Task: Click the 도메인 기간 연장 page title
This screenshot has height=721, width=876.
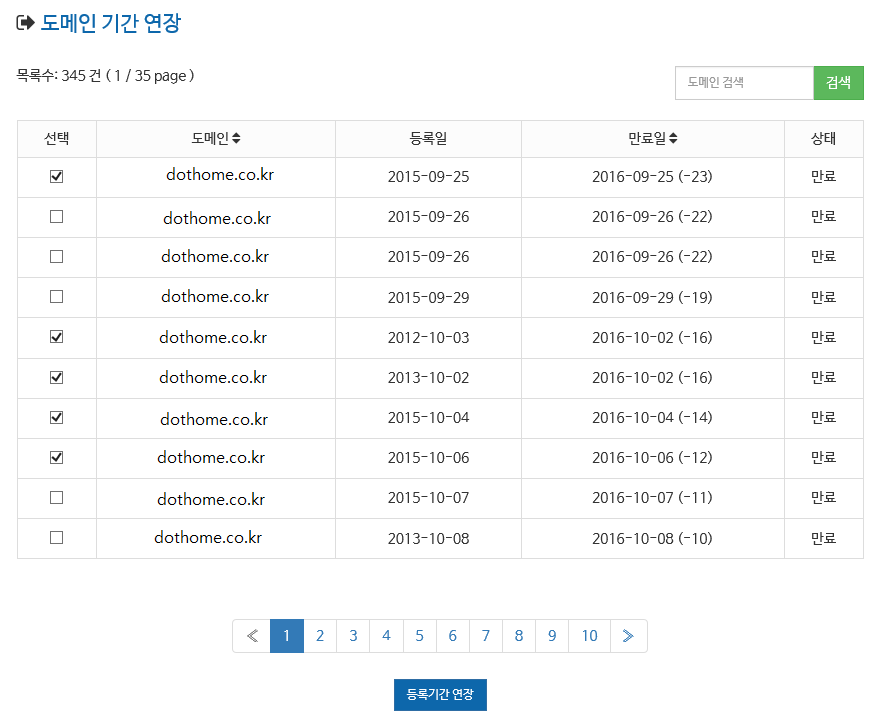Action: [x=111, y=23]
